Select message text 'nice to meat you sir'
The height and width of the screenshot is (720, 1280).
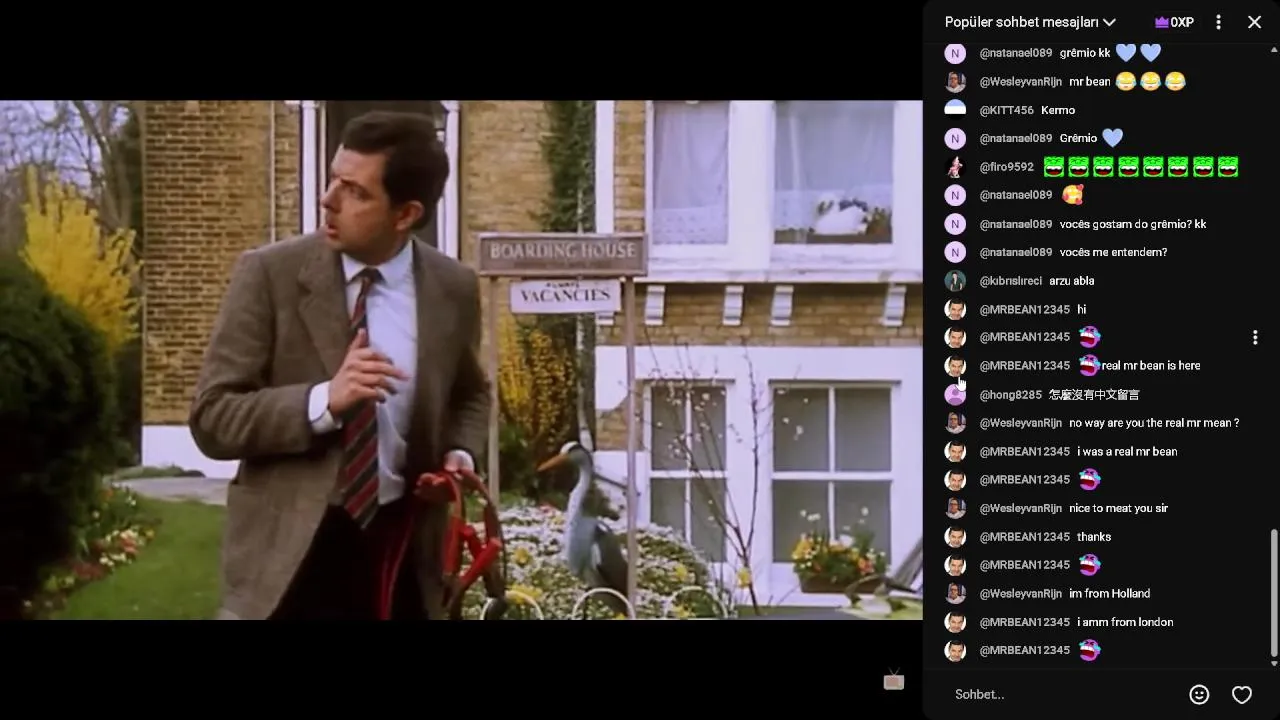[1118, 508]
